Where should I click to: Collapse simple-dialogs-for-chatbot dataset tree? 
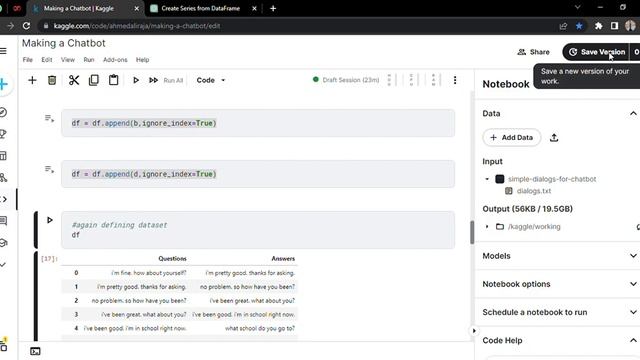point(487,179)
